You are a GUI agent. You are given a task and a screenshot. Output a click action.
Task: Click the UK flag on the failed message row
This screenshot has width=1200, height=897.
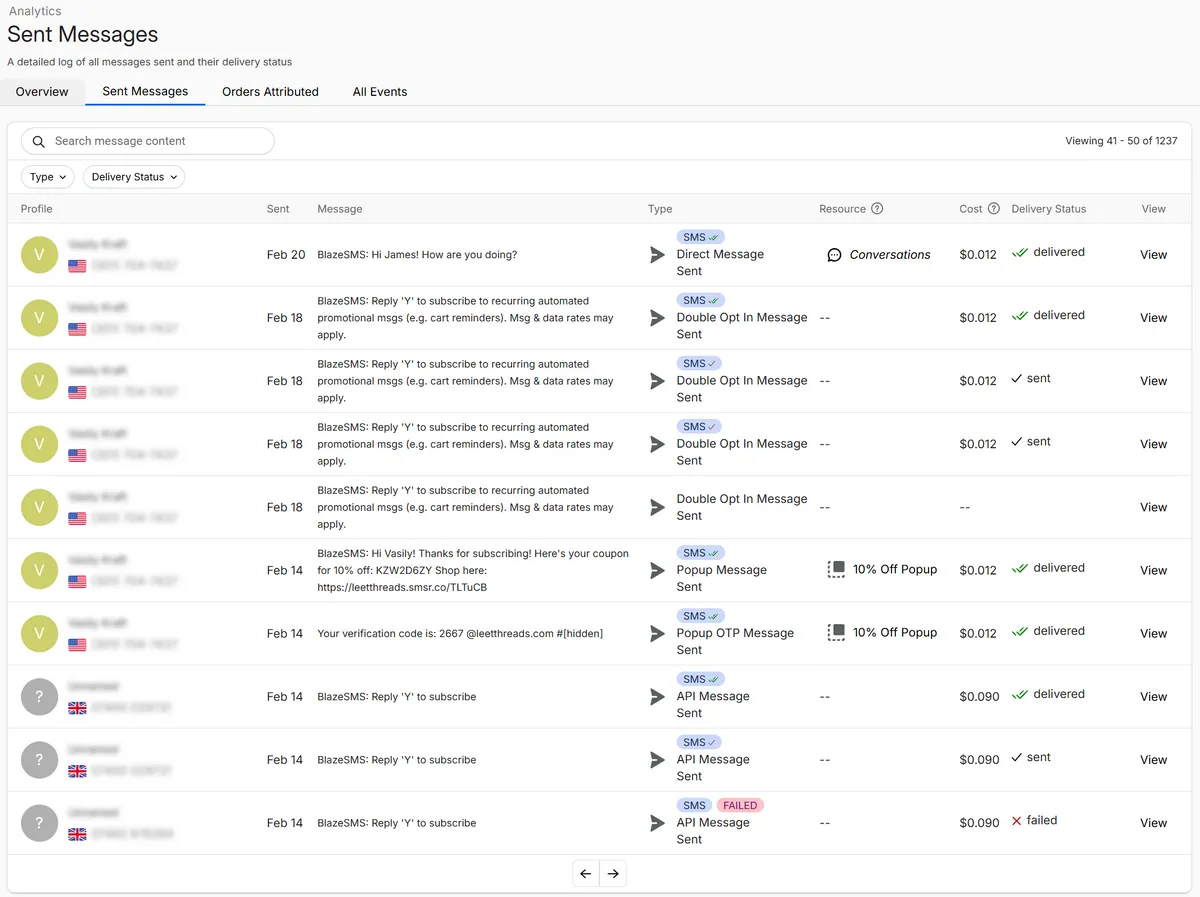coord(77,834)
